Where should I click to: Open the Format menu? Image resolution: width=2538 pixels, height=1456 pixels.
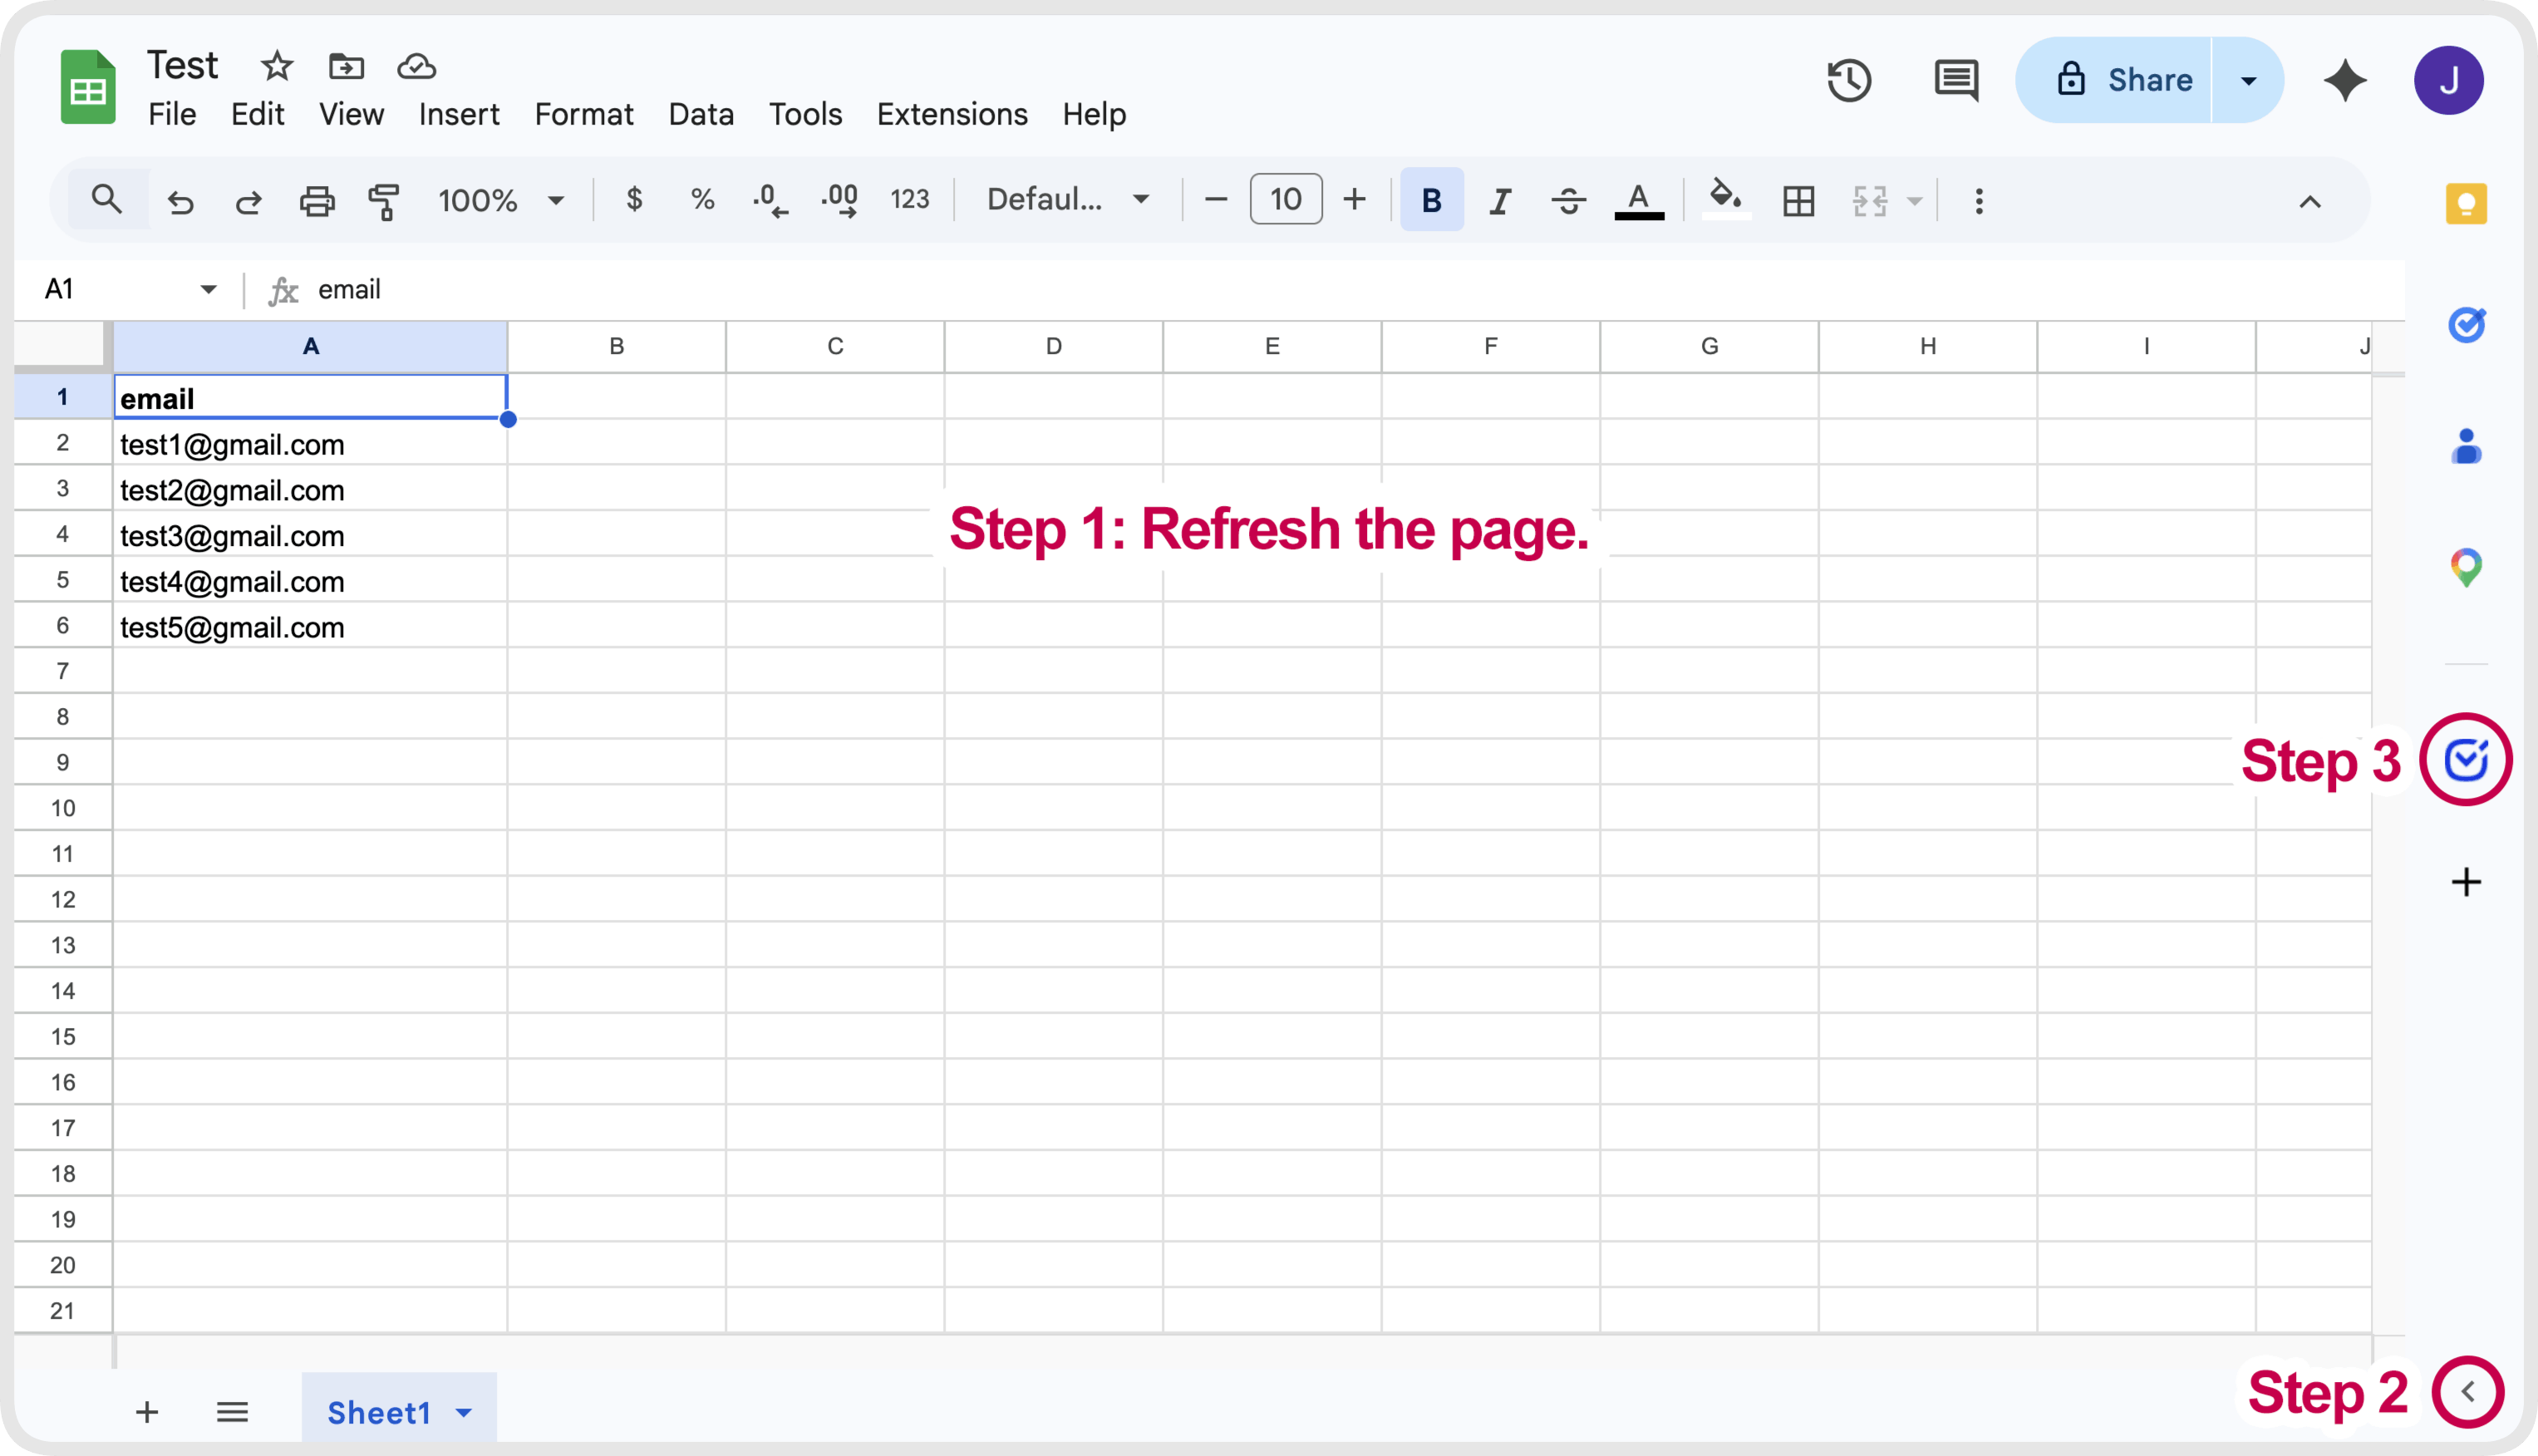click(x=584, y=114)
